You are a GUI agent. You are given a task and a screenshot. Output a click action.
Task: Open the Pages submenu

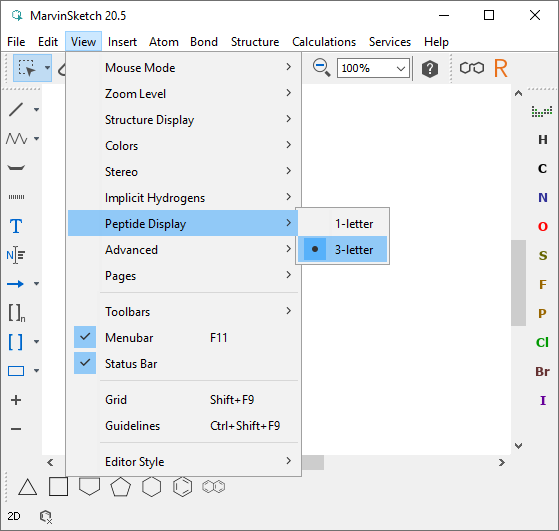183,276
